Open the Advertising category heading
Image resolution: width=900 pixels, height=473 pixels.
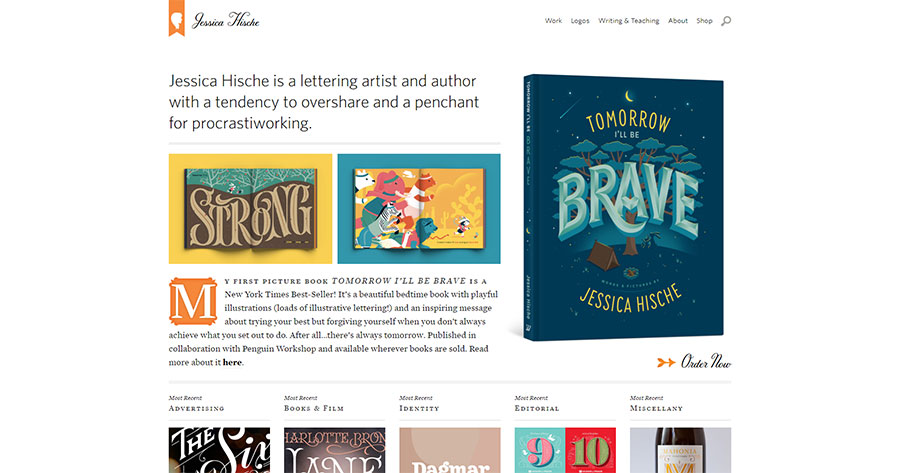(x=196, y=408)
